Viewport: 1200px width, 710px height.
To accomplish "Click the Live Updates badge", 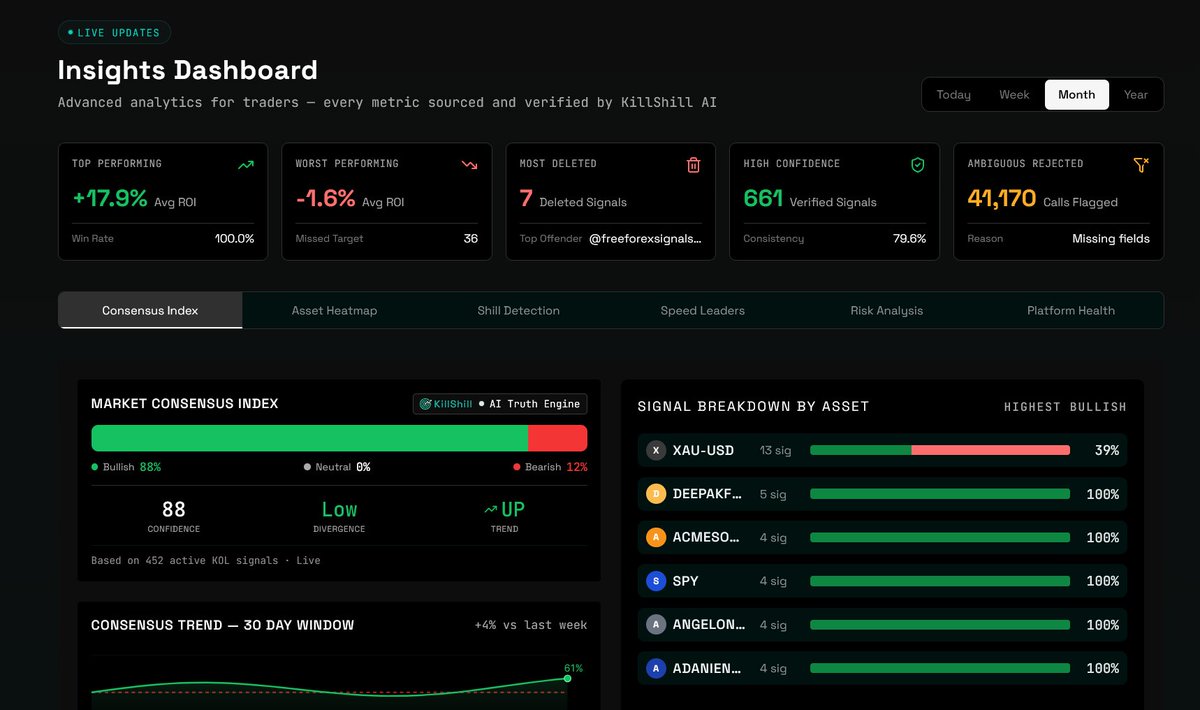I will point(114,33).
